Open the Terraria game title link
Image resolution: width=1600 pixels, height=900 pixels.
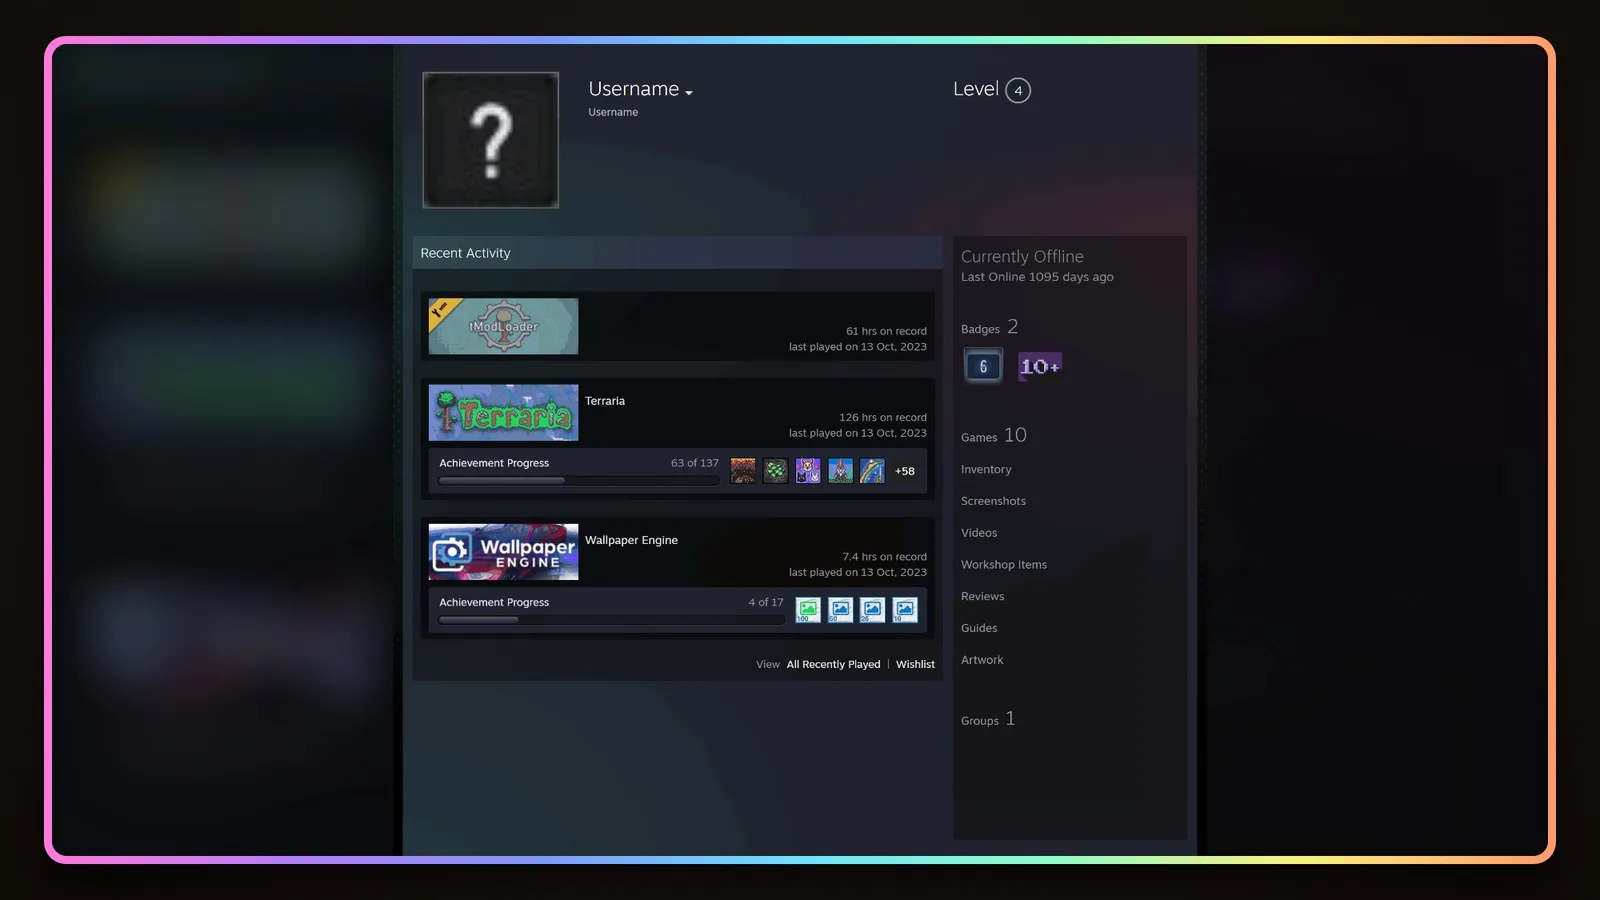point(605,401)
